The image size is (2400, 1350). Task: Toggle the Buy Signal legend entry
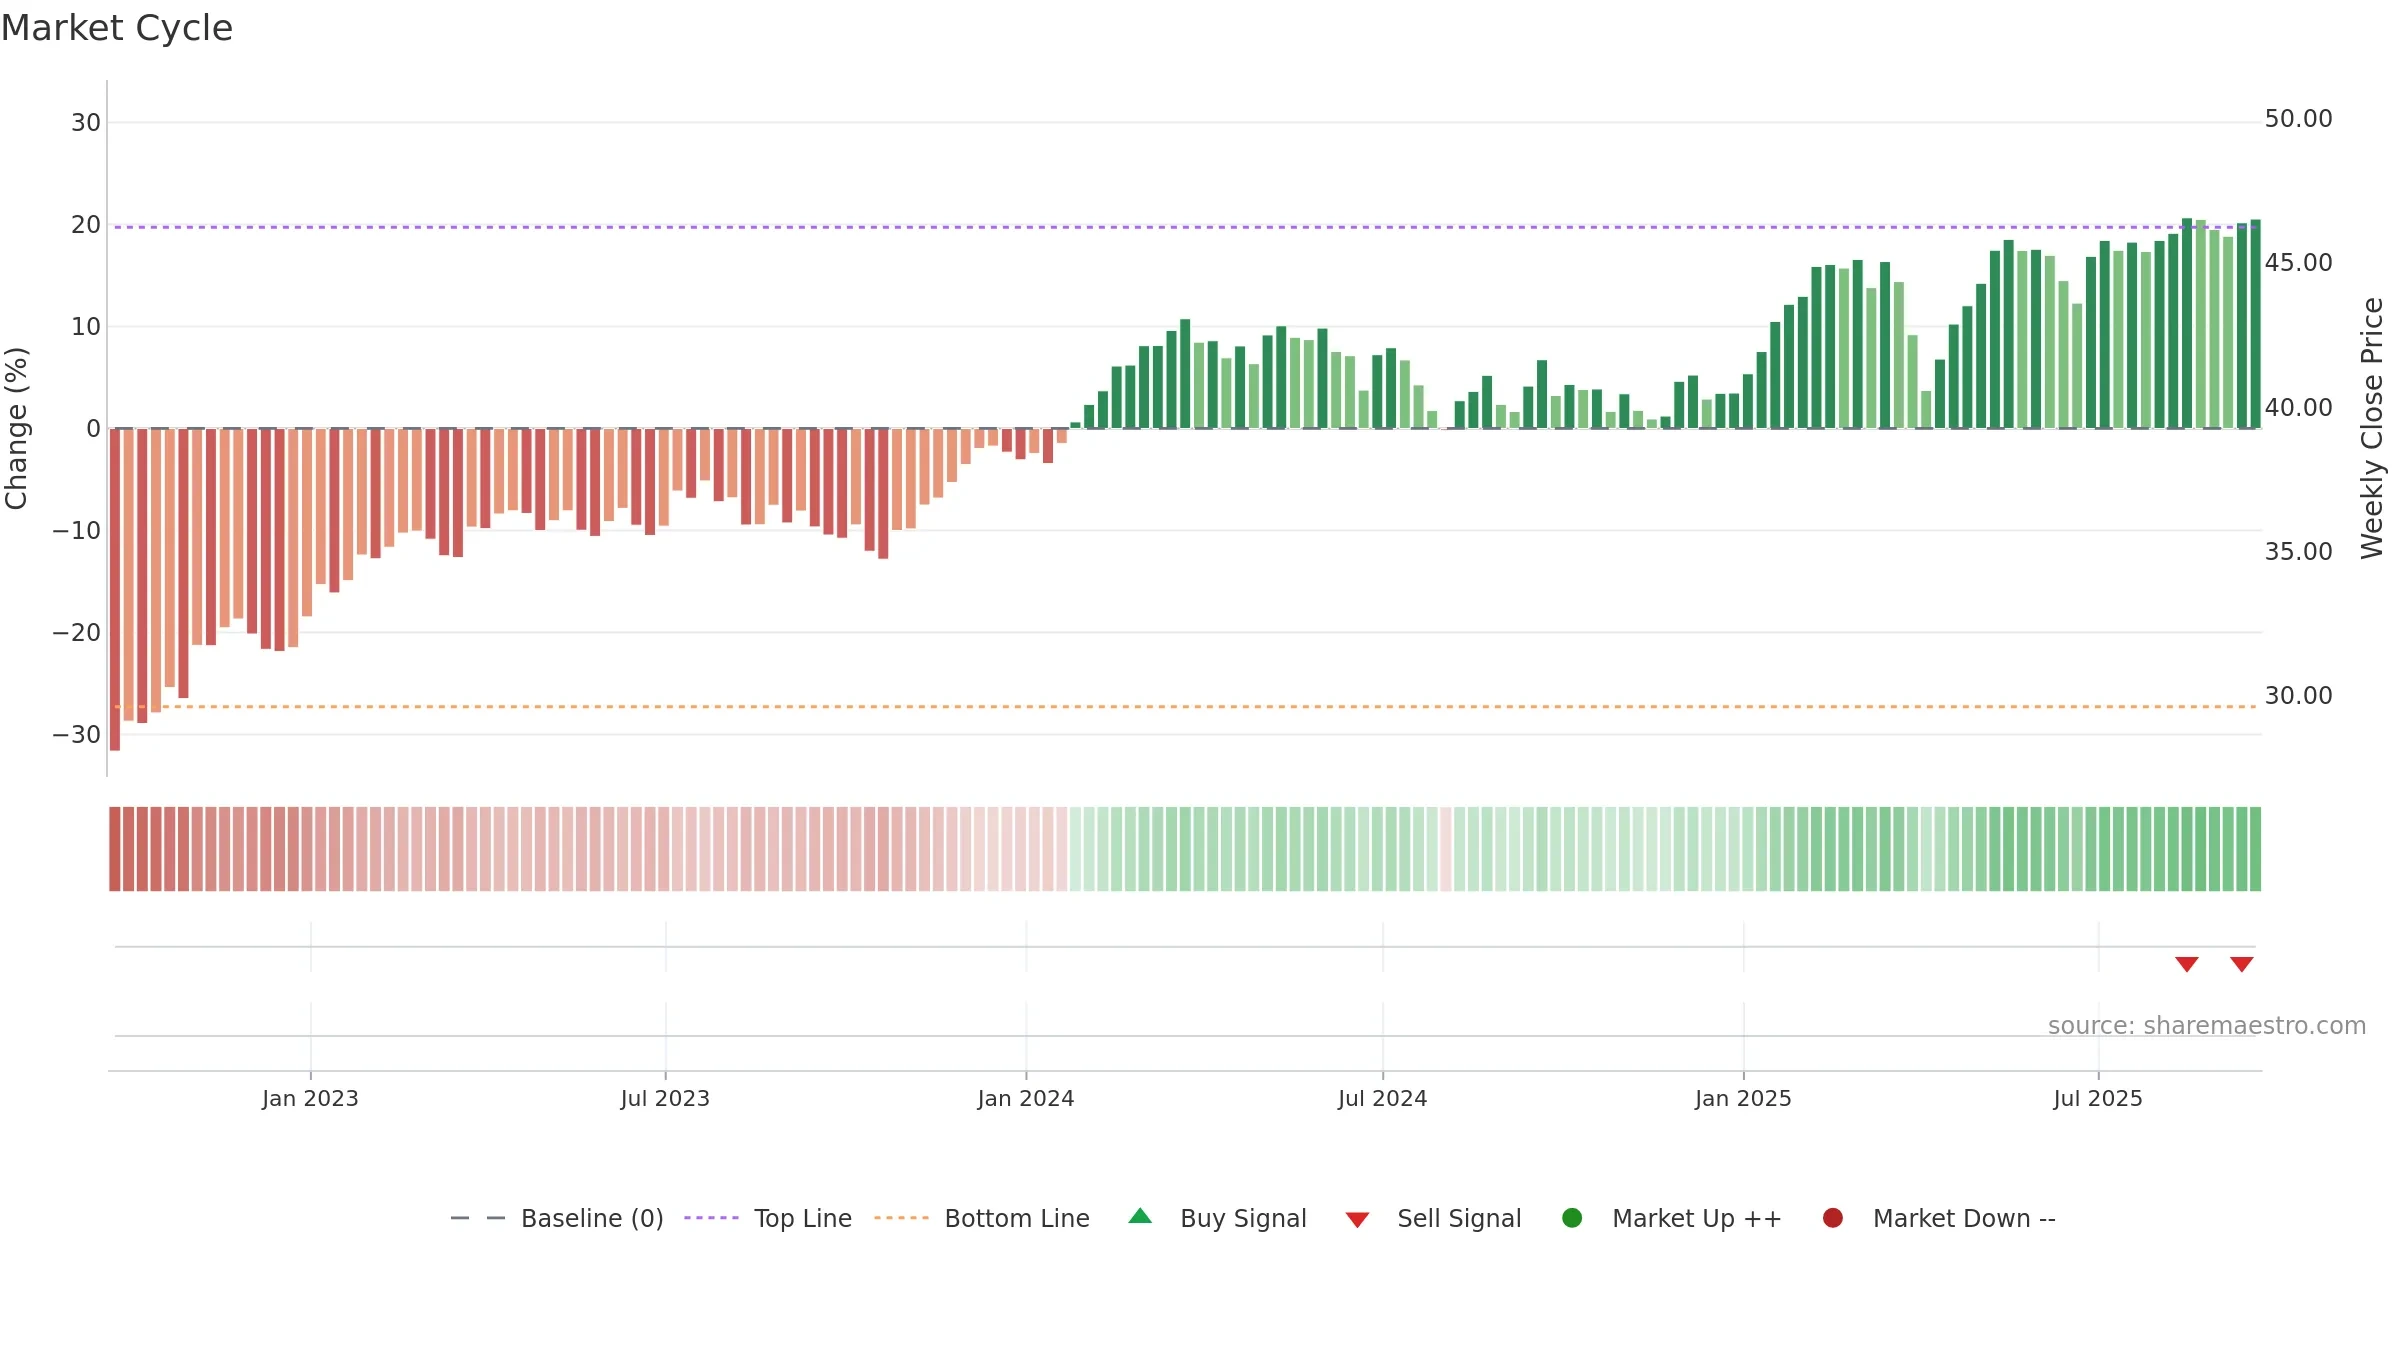(1217, 1218)
